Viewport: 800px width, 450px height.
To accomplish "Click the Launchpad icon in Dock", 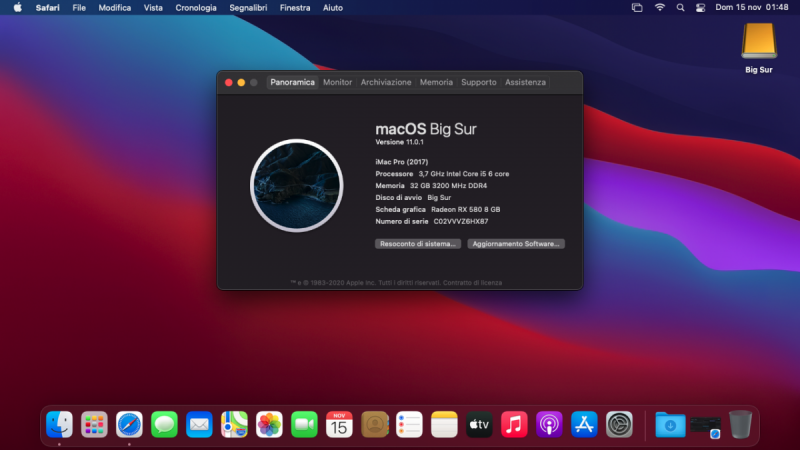I will 94,424.
